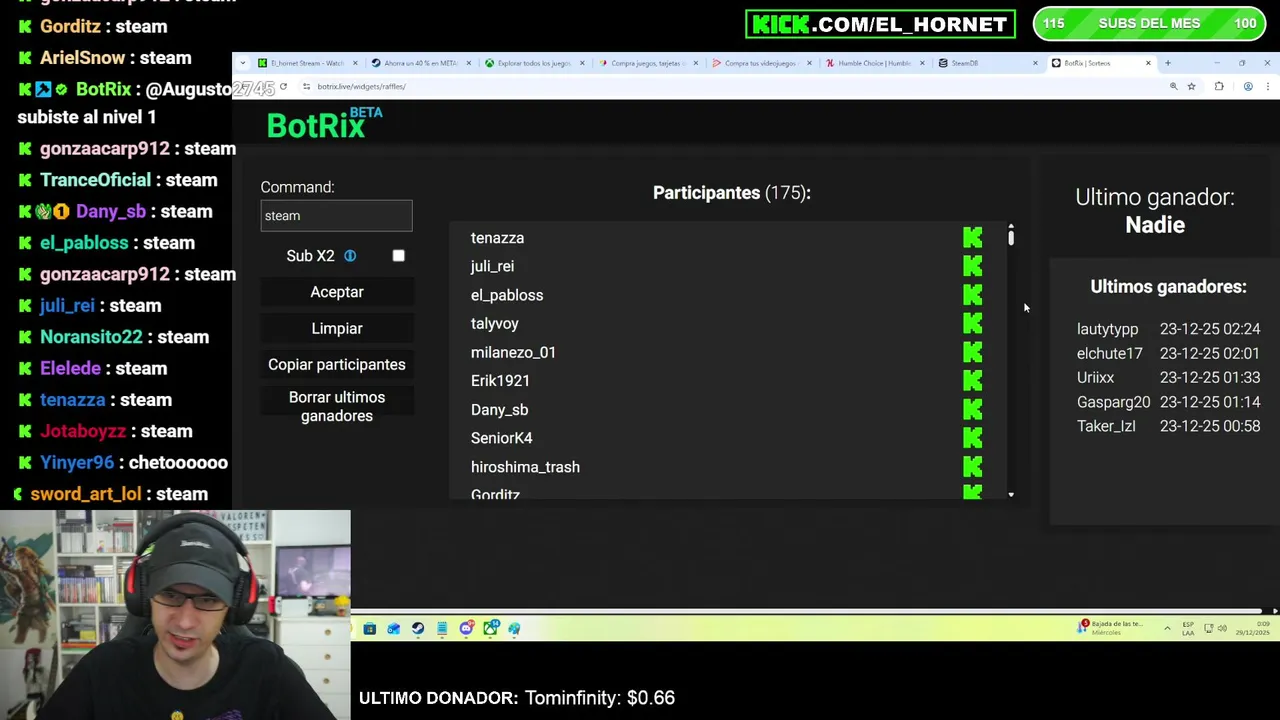The width and height of the screenshot is (1280, 720).
Task: Click the Sub X2 info icon
Action: click(x=350, y=256)
